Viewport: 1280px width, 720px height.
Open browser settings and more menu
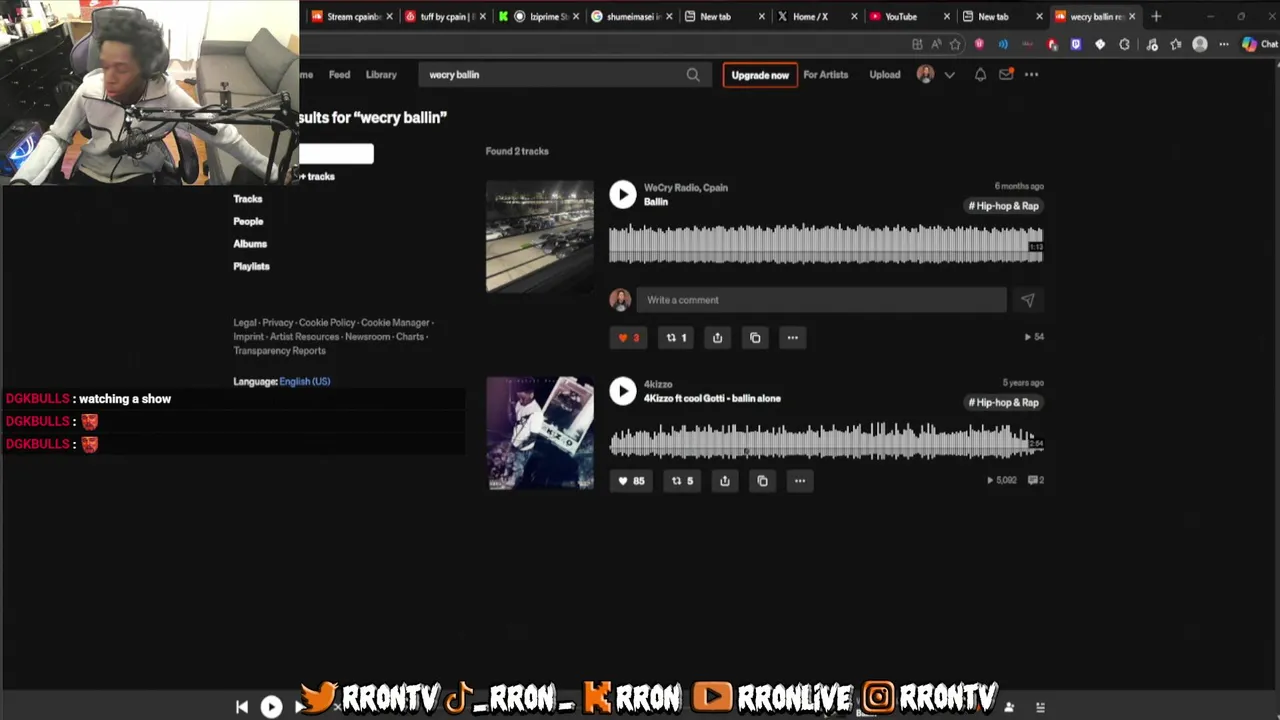pos(1223,44)
